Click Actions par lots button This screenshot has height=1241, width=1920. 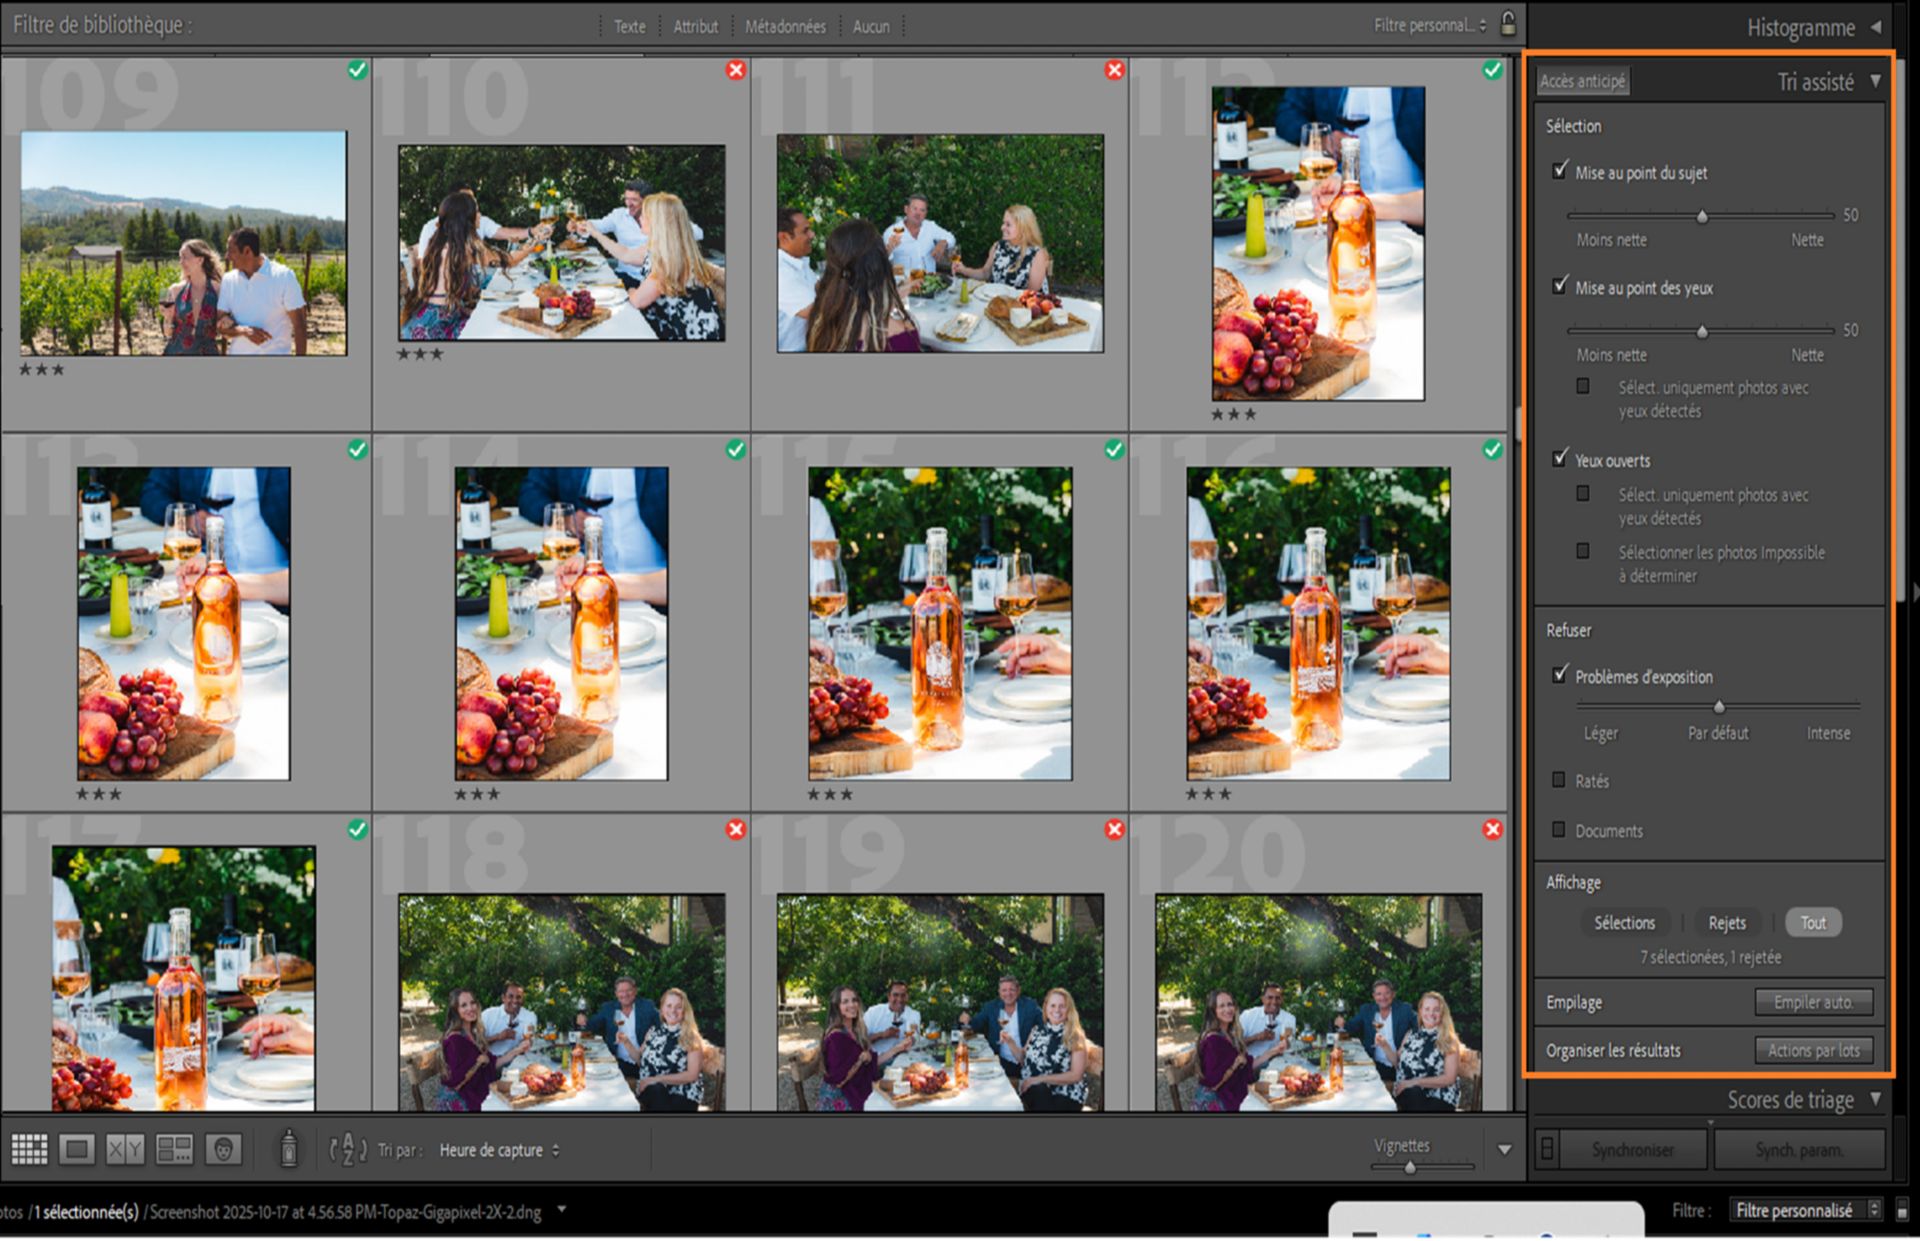(x=1814, y=1050)
